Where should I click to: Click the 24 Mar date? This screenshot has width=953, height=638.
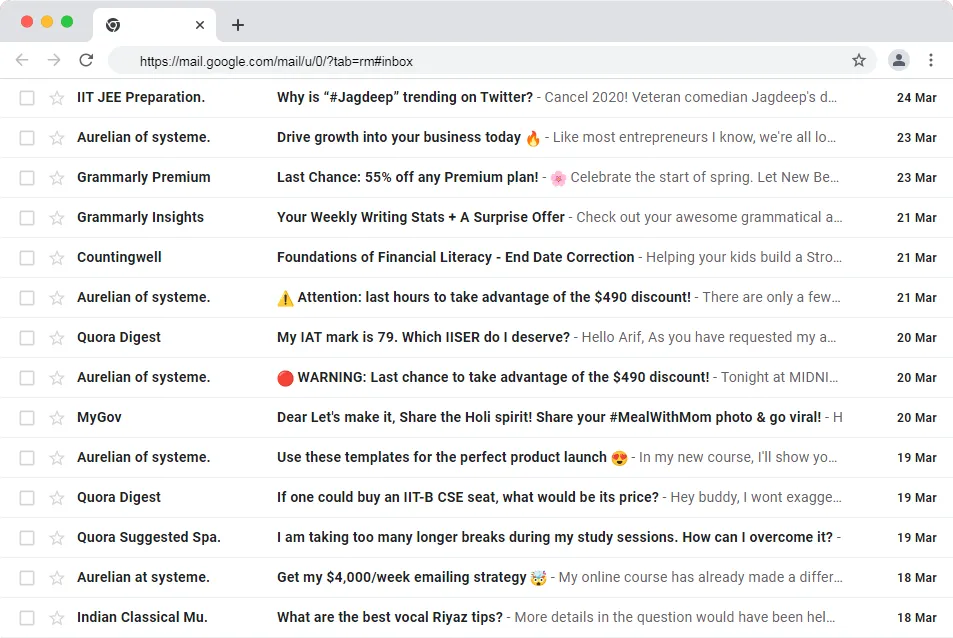coord(917,98)
